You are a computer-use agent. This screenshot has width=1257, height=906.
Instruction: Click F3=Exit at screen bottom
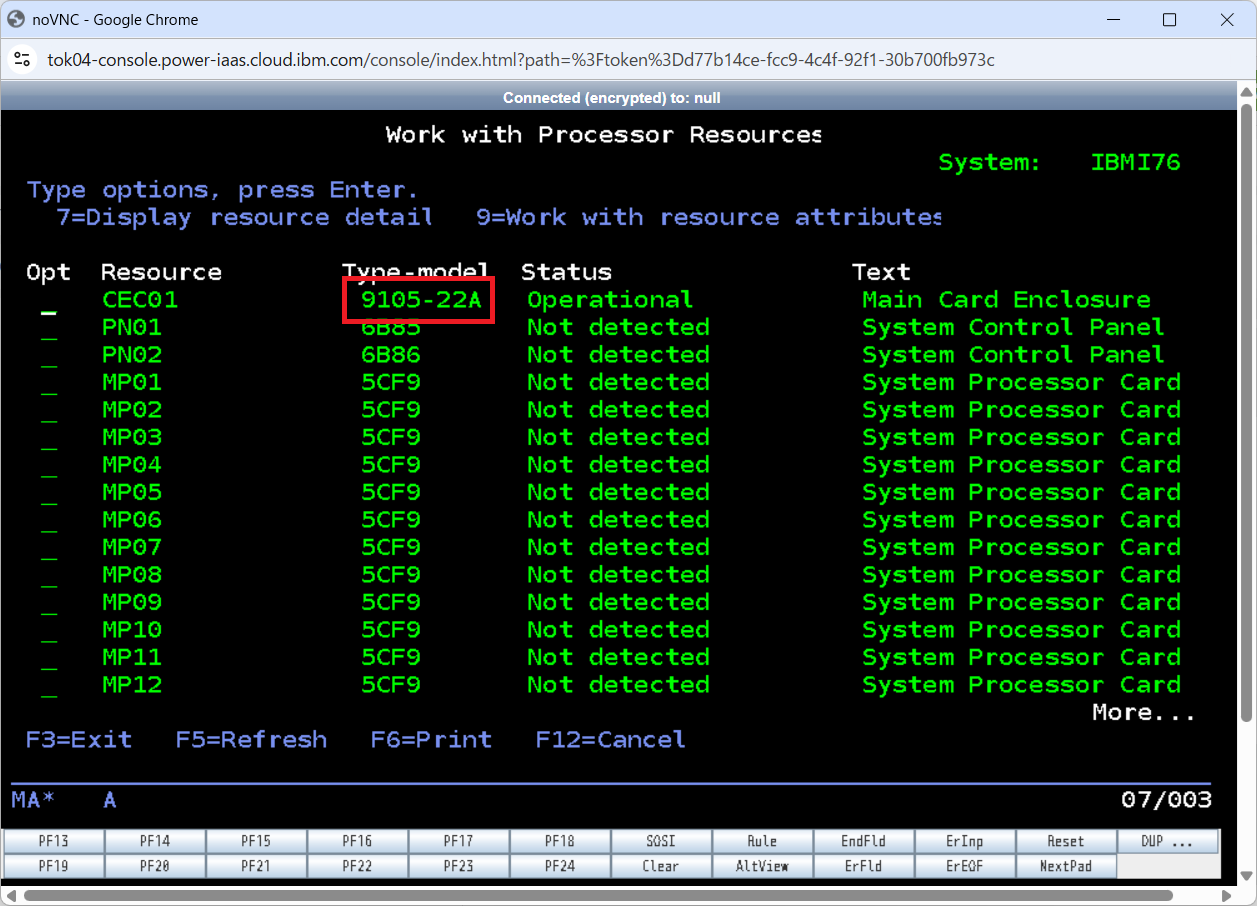[x=79, y=740]
